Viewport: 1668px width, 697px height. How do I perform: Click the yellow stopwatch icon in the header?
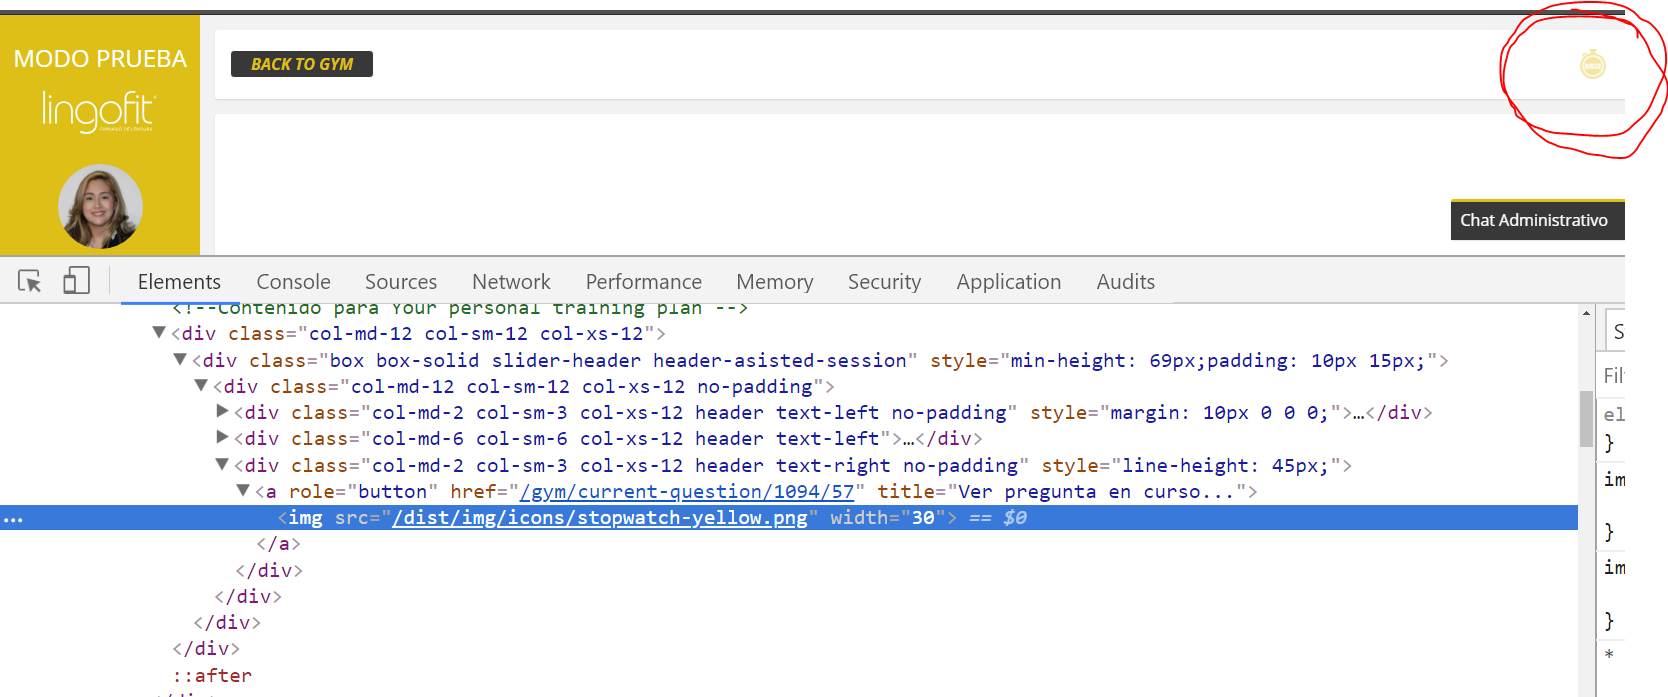pos(1592,65)
